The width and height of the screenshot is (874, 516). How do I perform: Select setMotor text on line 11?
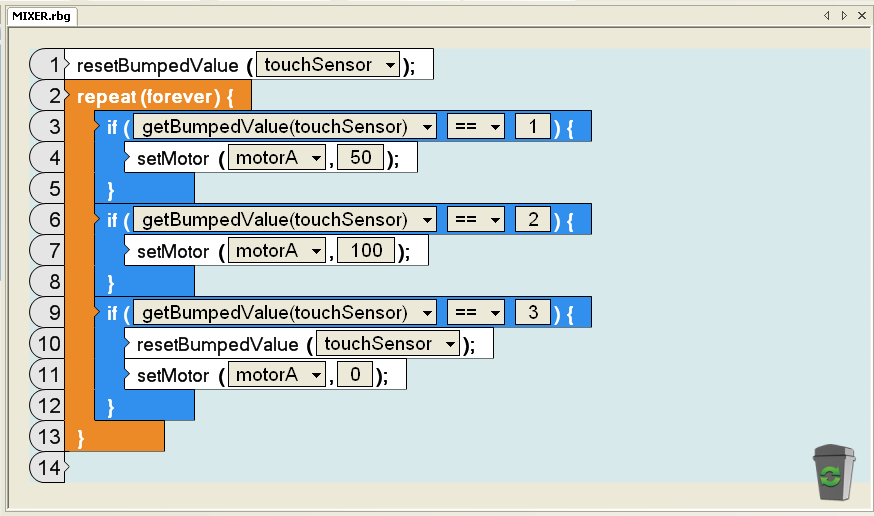coord(173,376)
